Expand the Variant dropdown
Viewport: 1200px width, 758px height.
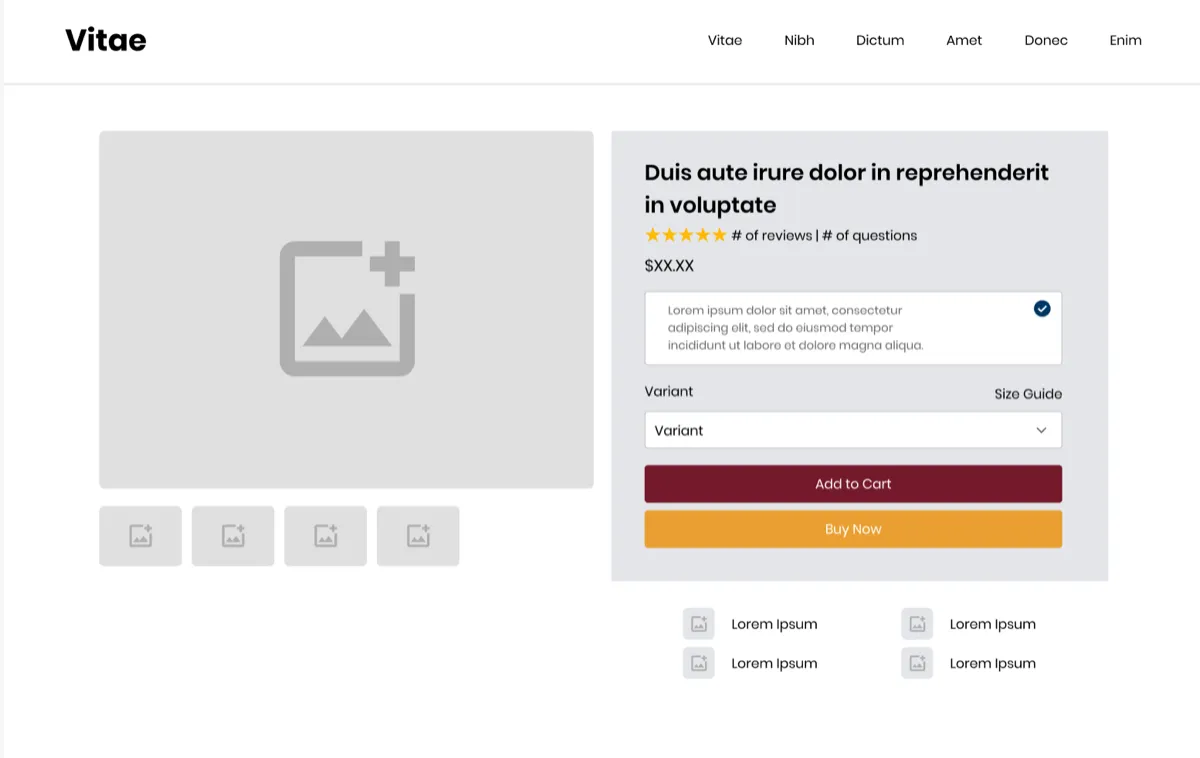[853, 430]
